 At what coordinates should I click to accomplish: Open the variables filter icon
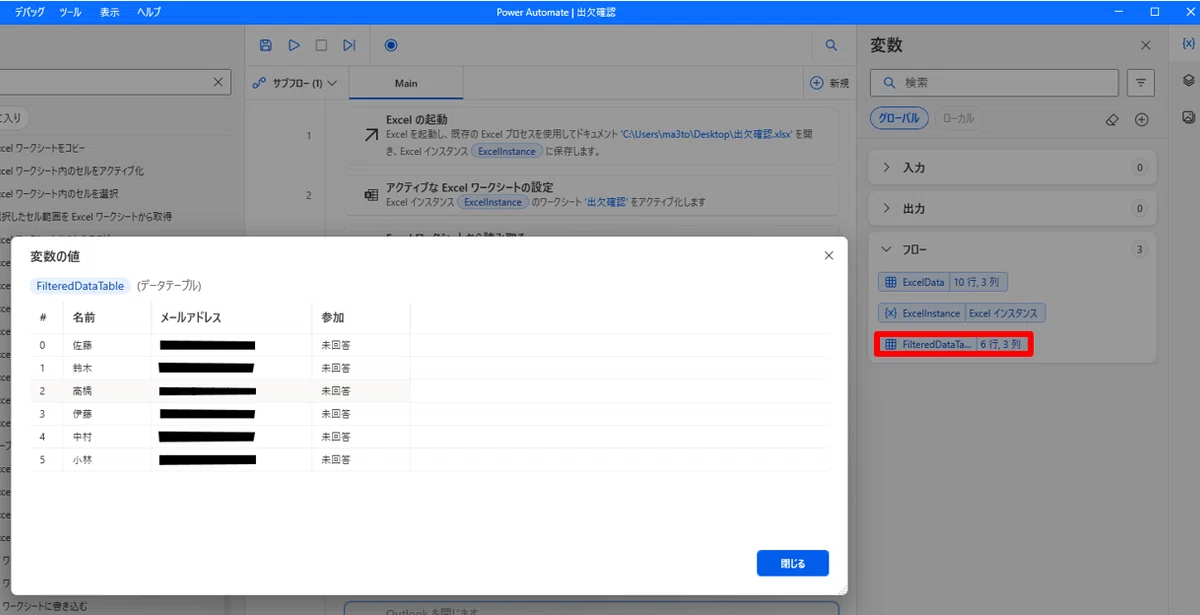(1140, 82)
